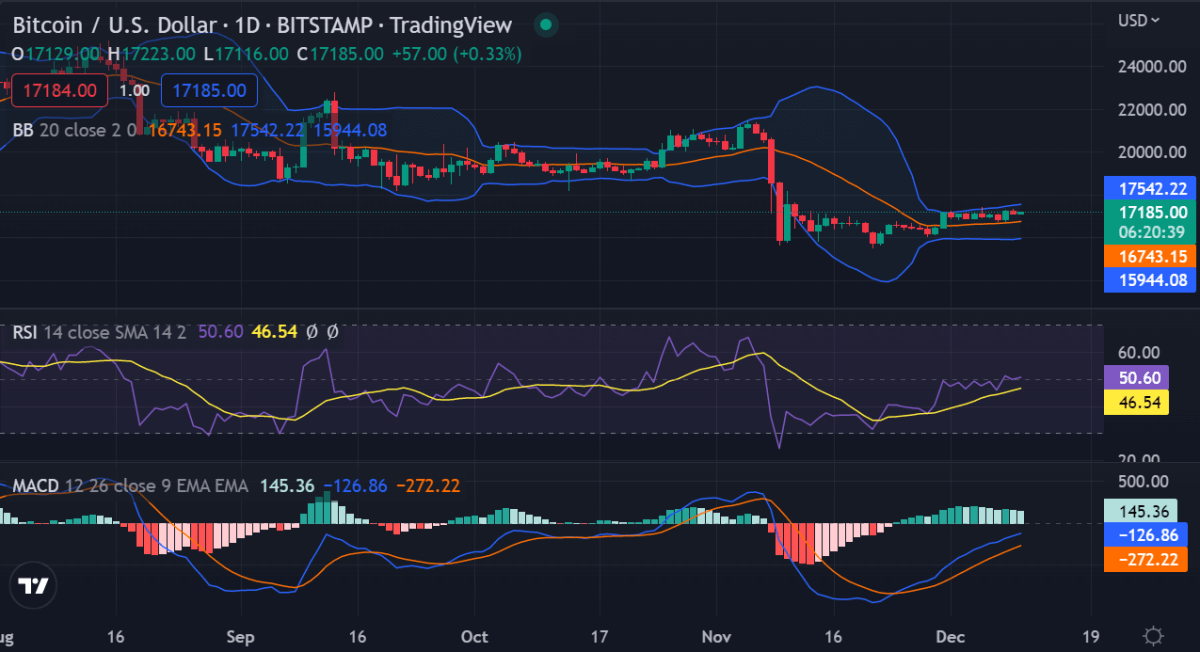Click the 19 date on time axis
Screen dimensions: 1200x652
tap(1091, 635)
